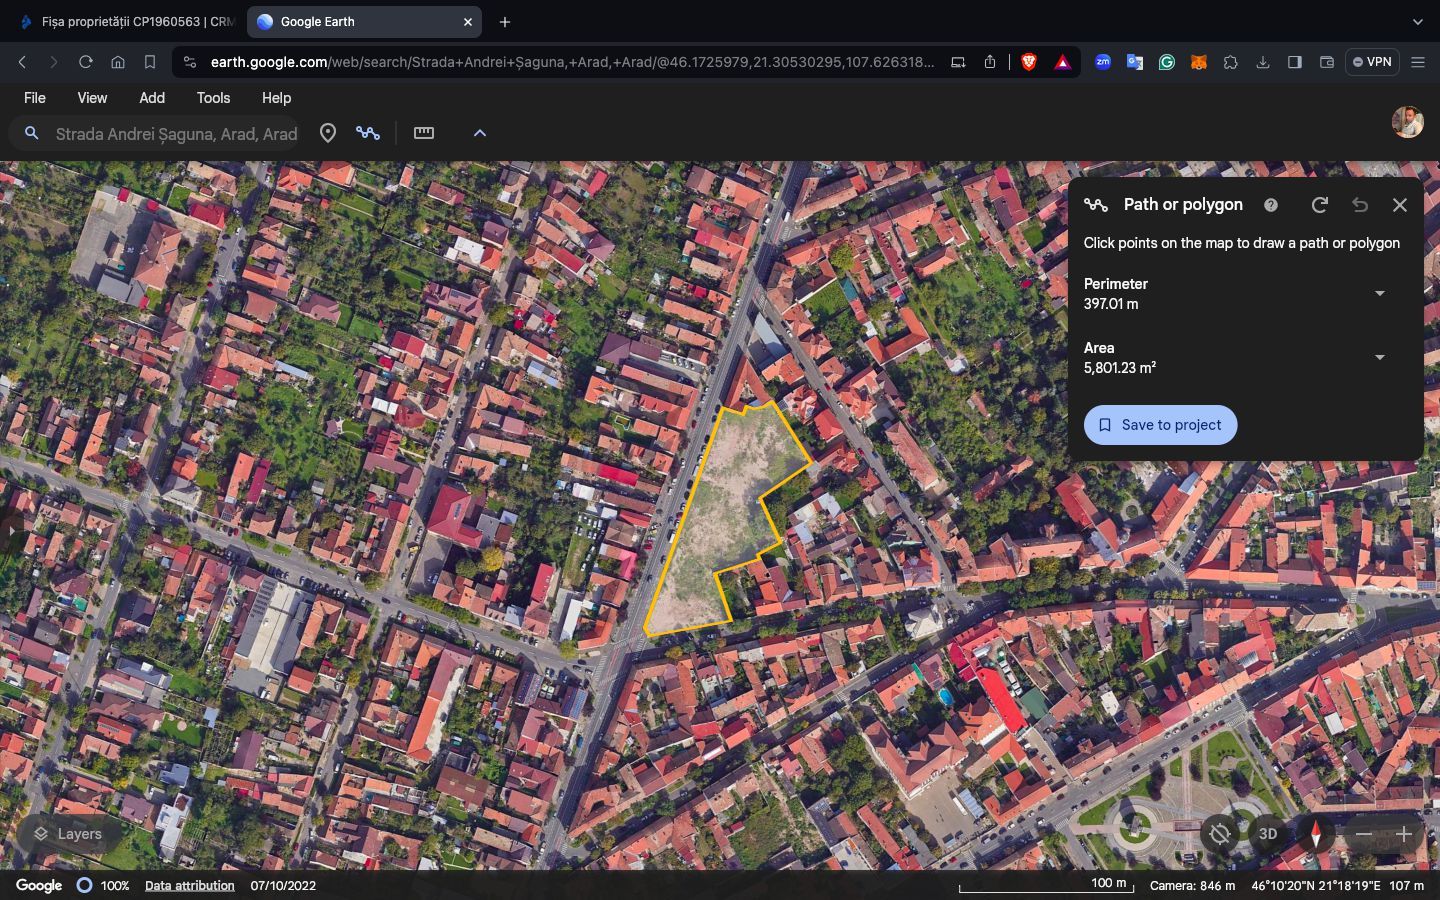Toggle the 3D view mode

tap(1268, 833)
